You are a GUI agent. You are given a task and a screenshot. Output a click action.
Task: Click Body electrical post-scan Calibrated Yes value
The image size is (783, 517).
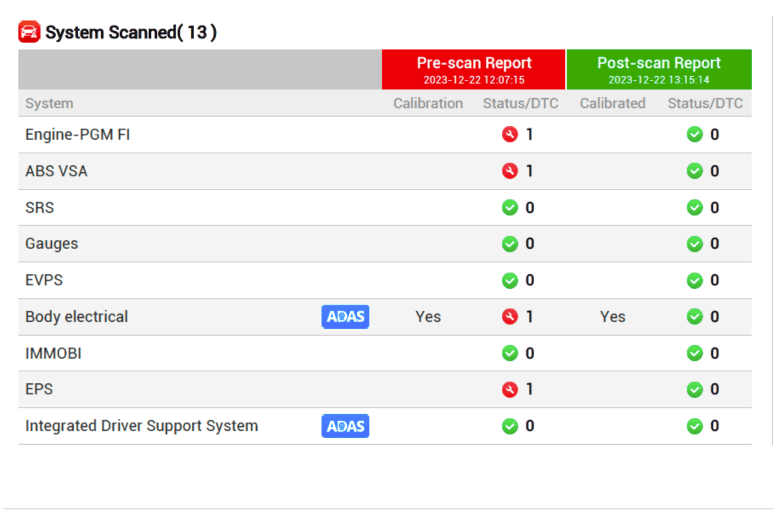pos(612,317)
